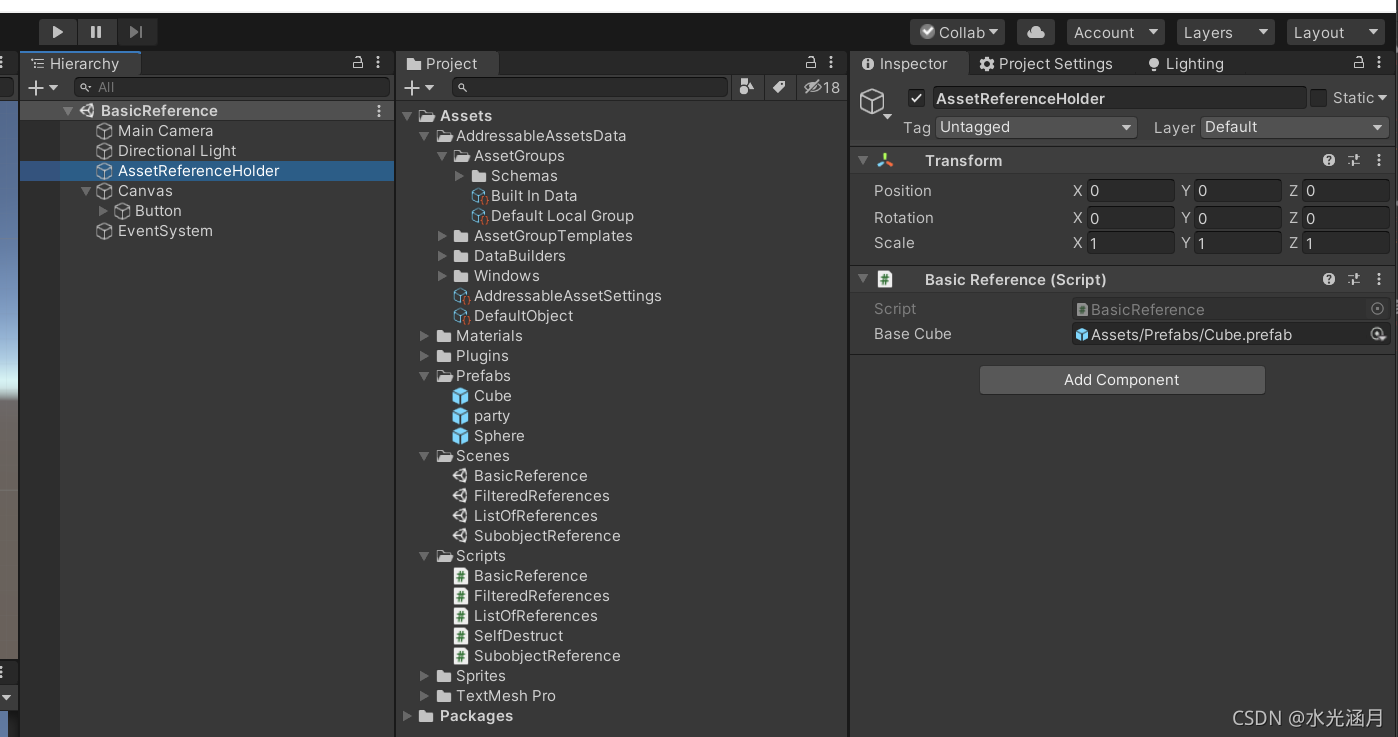This screenshot has width=1398, height=737.
Task: Open the Collab dropdown
Action: pyautogui.click(x=958, y=32)
